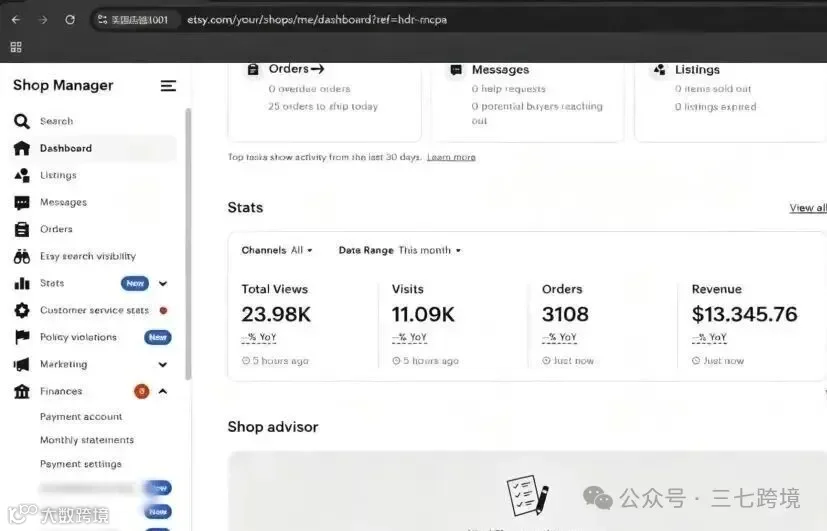Go forward with the browser forward arrow
827x531 pixels.
pyautogui.click(x=43, y=20)
